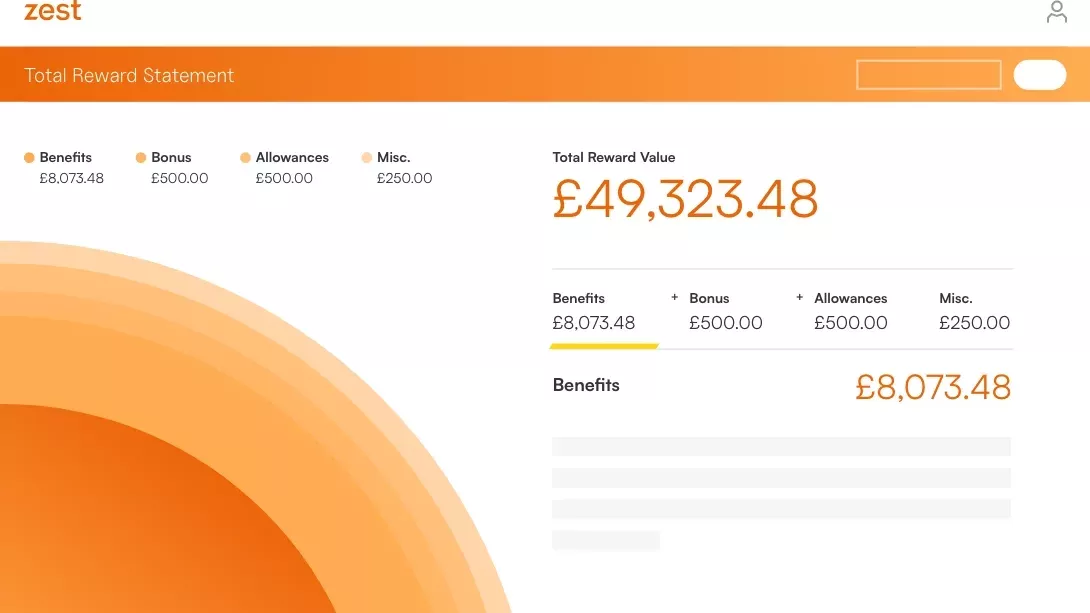
Task: Select the Misc. legend dot
Action: point(366,158)
